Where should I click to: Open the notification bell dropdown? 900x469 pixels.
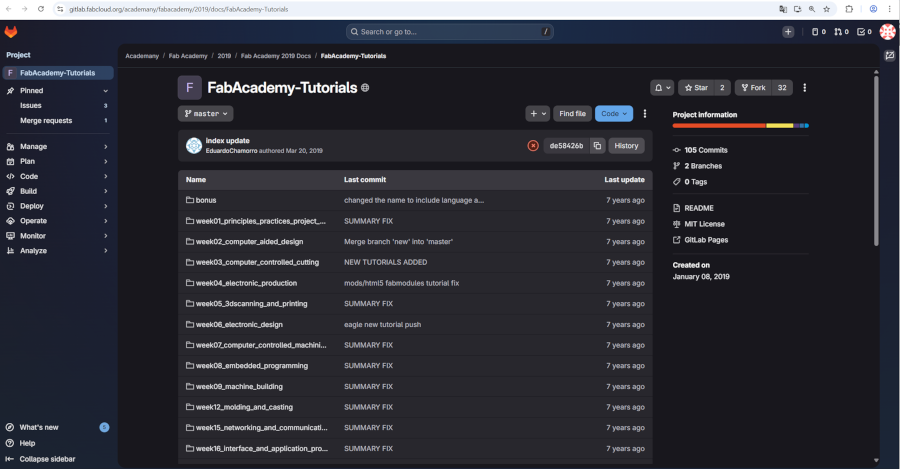662,88
